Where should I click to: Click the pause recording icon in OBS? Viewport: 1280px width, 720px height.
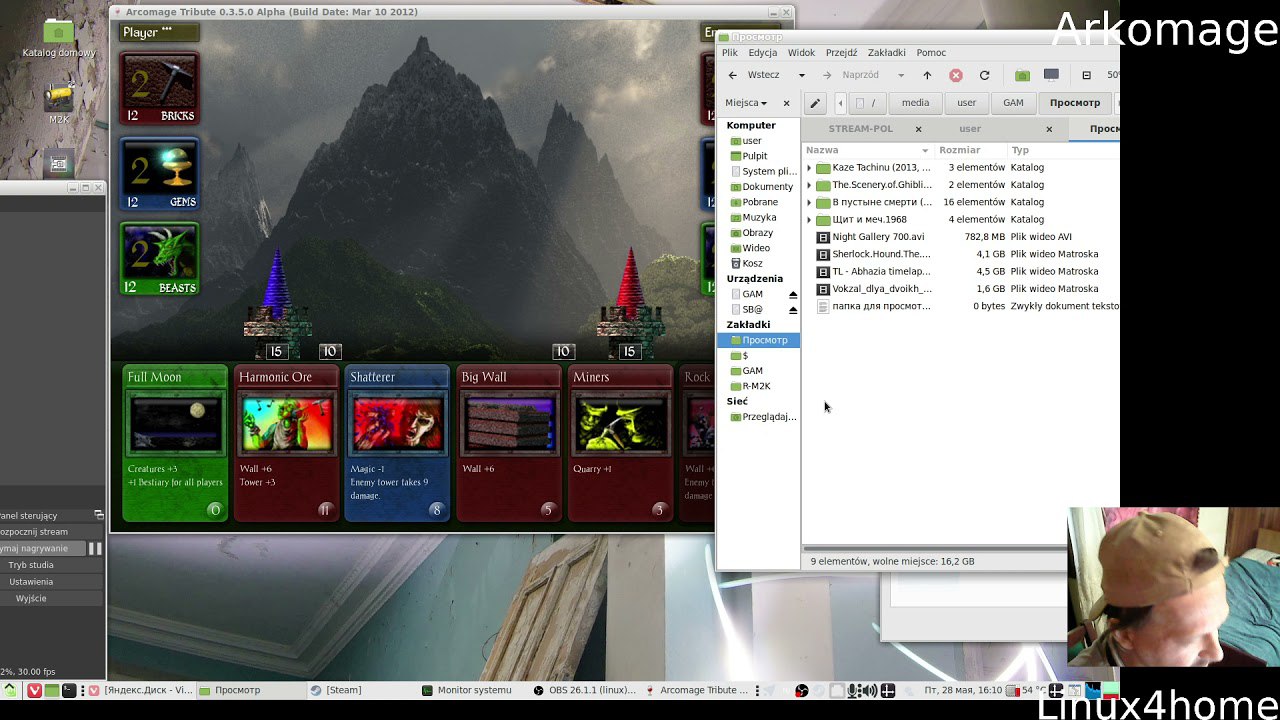[x=95, y=548]
